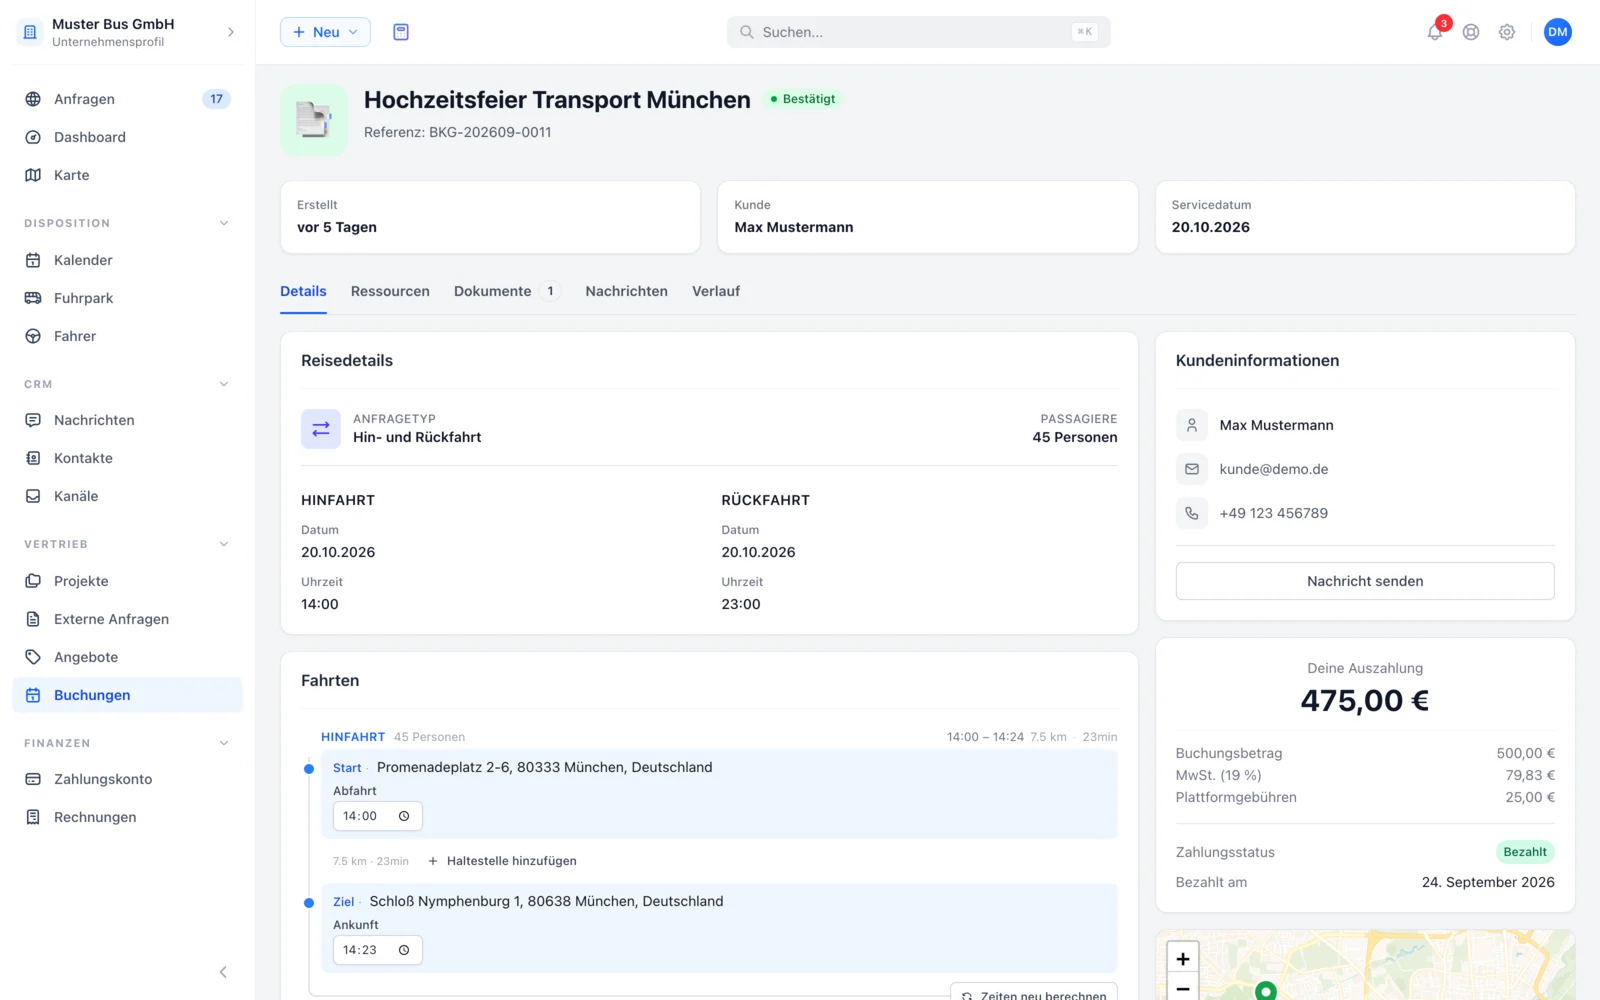
Task: Open Kalender in the sidebar
Action: tap(127, 260)
